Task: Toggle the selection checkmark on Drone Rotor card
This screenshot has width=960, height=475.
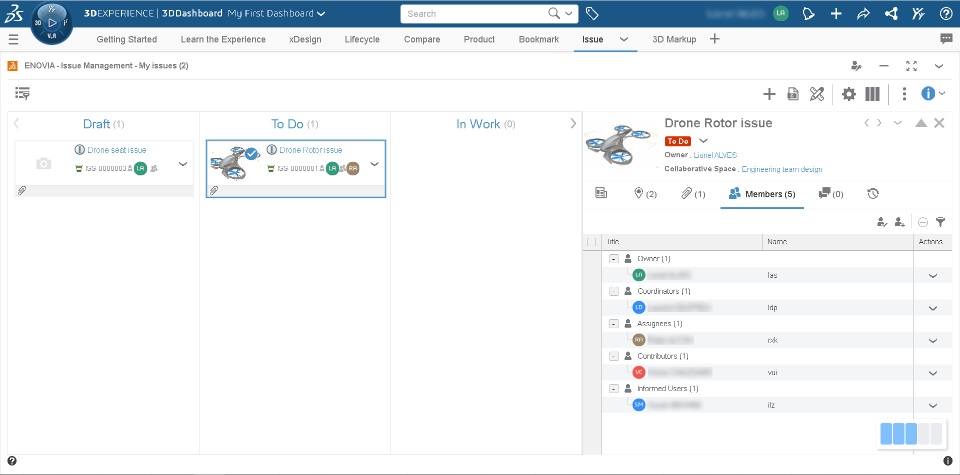Action: click(x=252, y=154)
